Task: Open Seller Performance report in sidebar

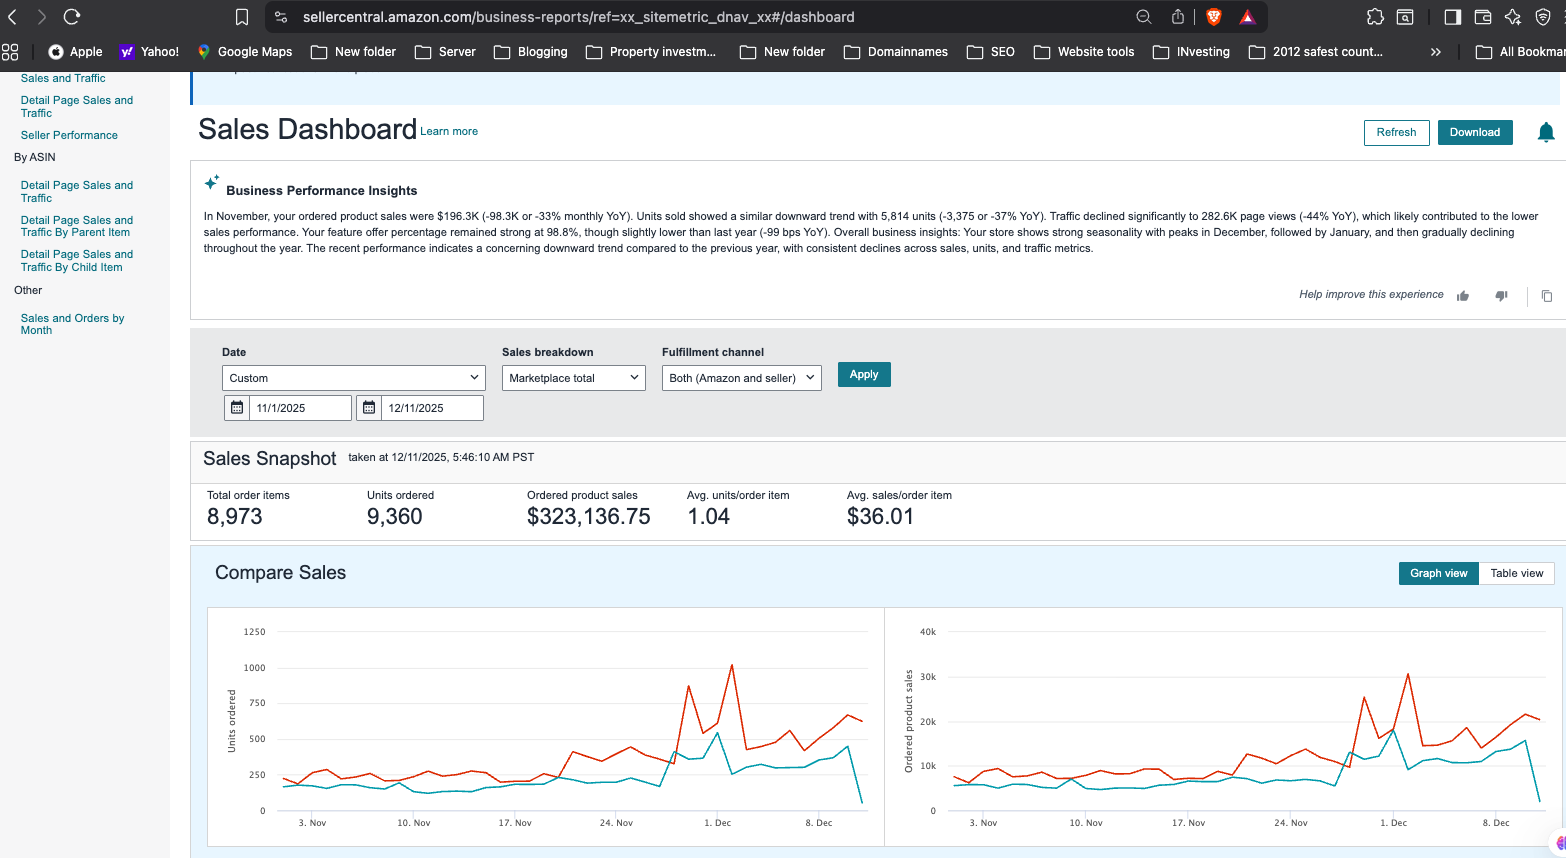Action: click(69, 135)
